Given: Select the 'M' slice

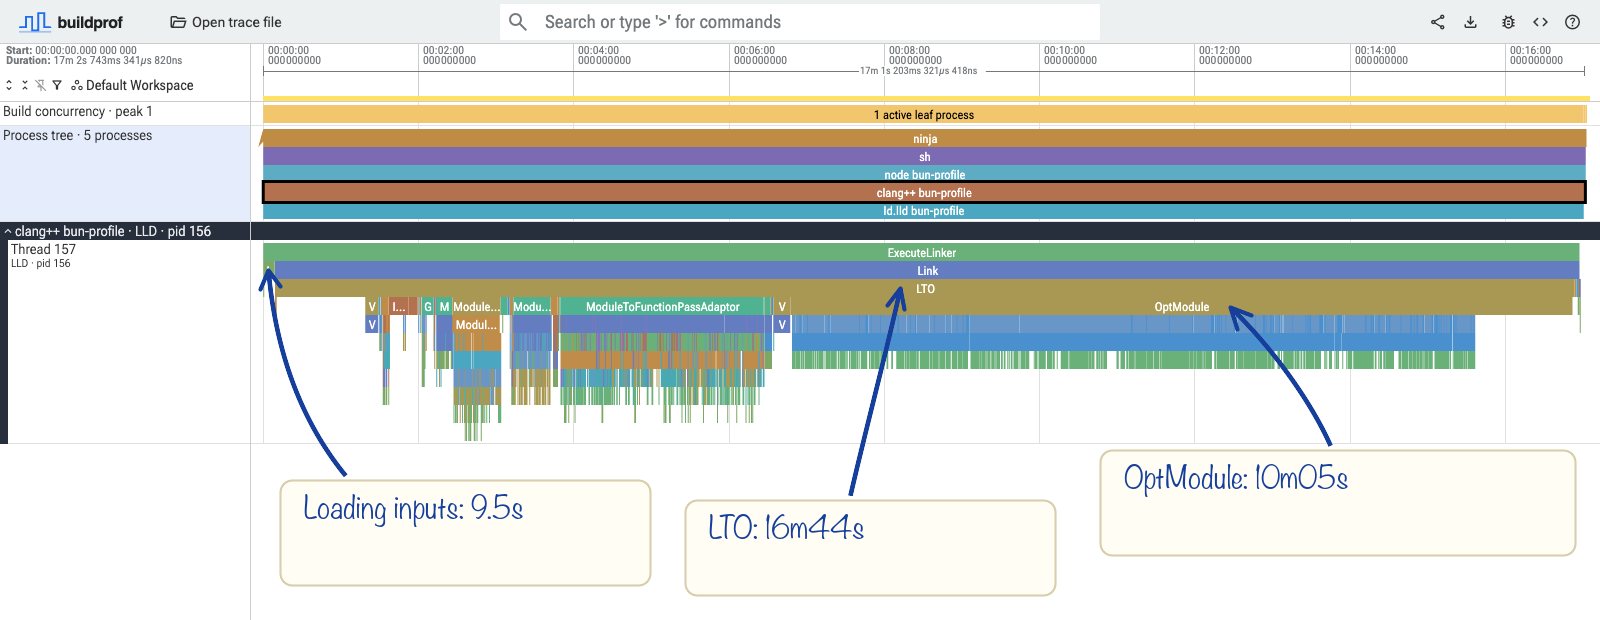Looking at the screenshot, I should point(444,307).
